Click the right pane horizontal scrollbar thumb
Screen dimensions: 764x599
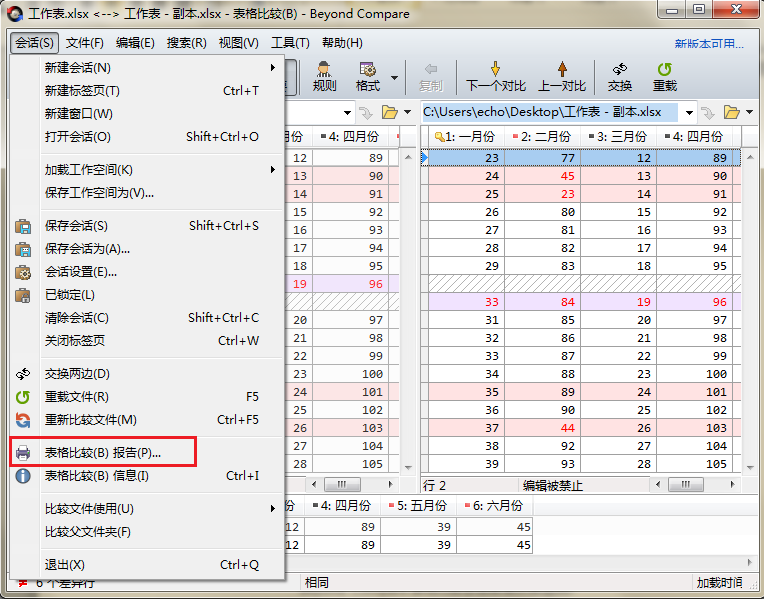[x=686, y=484]
